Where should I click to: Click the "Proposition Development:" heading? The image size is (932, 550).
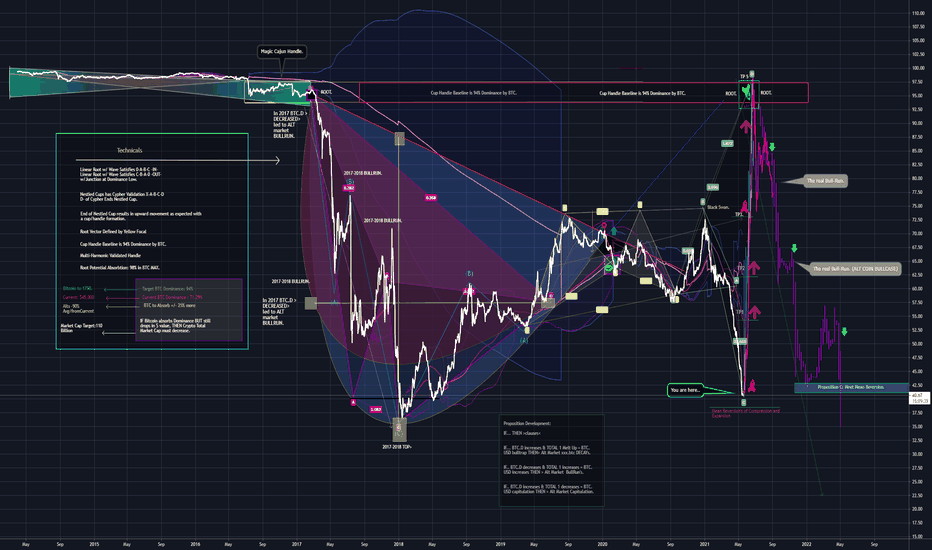(527, 423)
